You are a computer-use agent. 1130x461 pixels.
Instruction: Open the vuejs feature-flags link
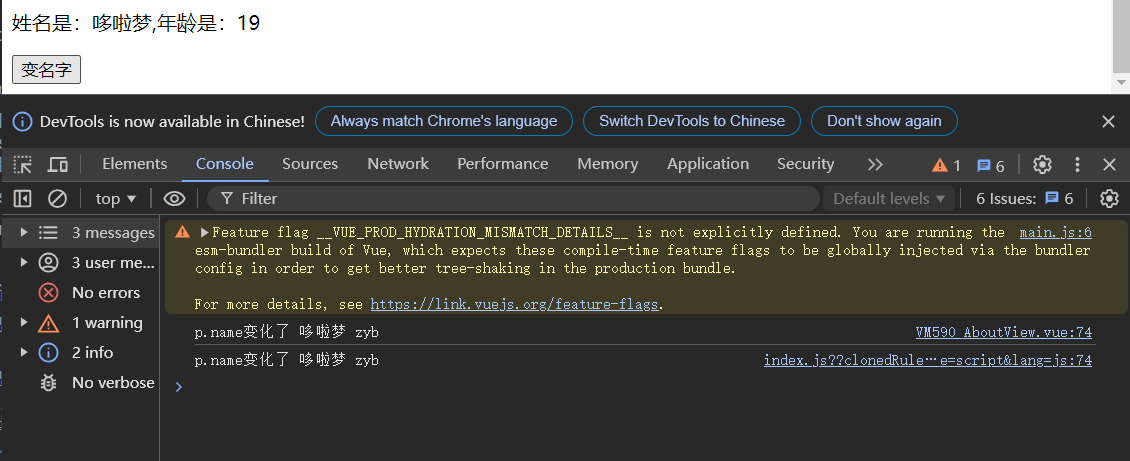point(514,304)
